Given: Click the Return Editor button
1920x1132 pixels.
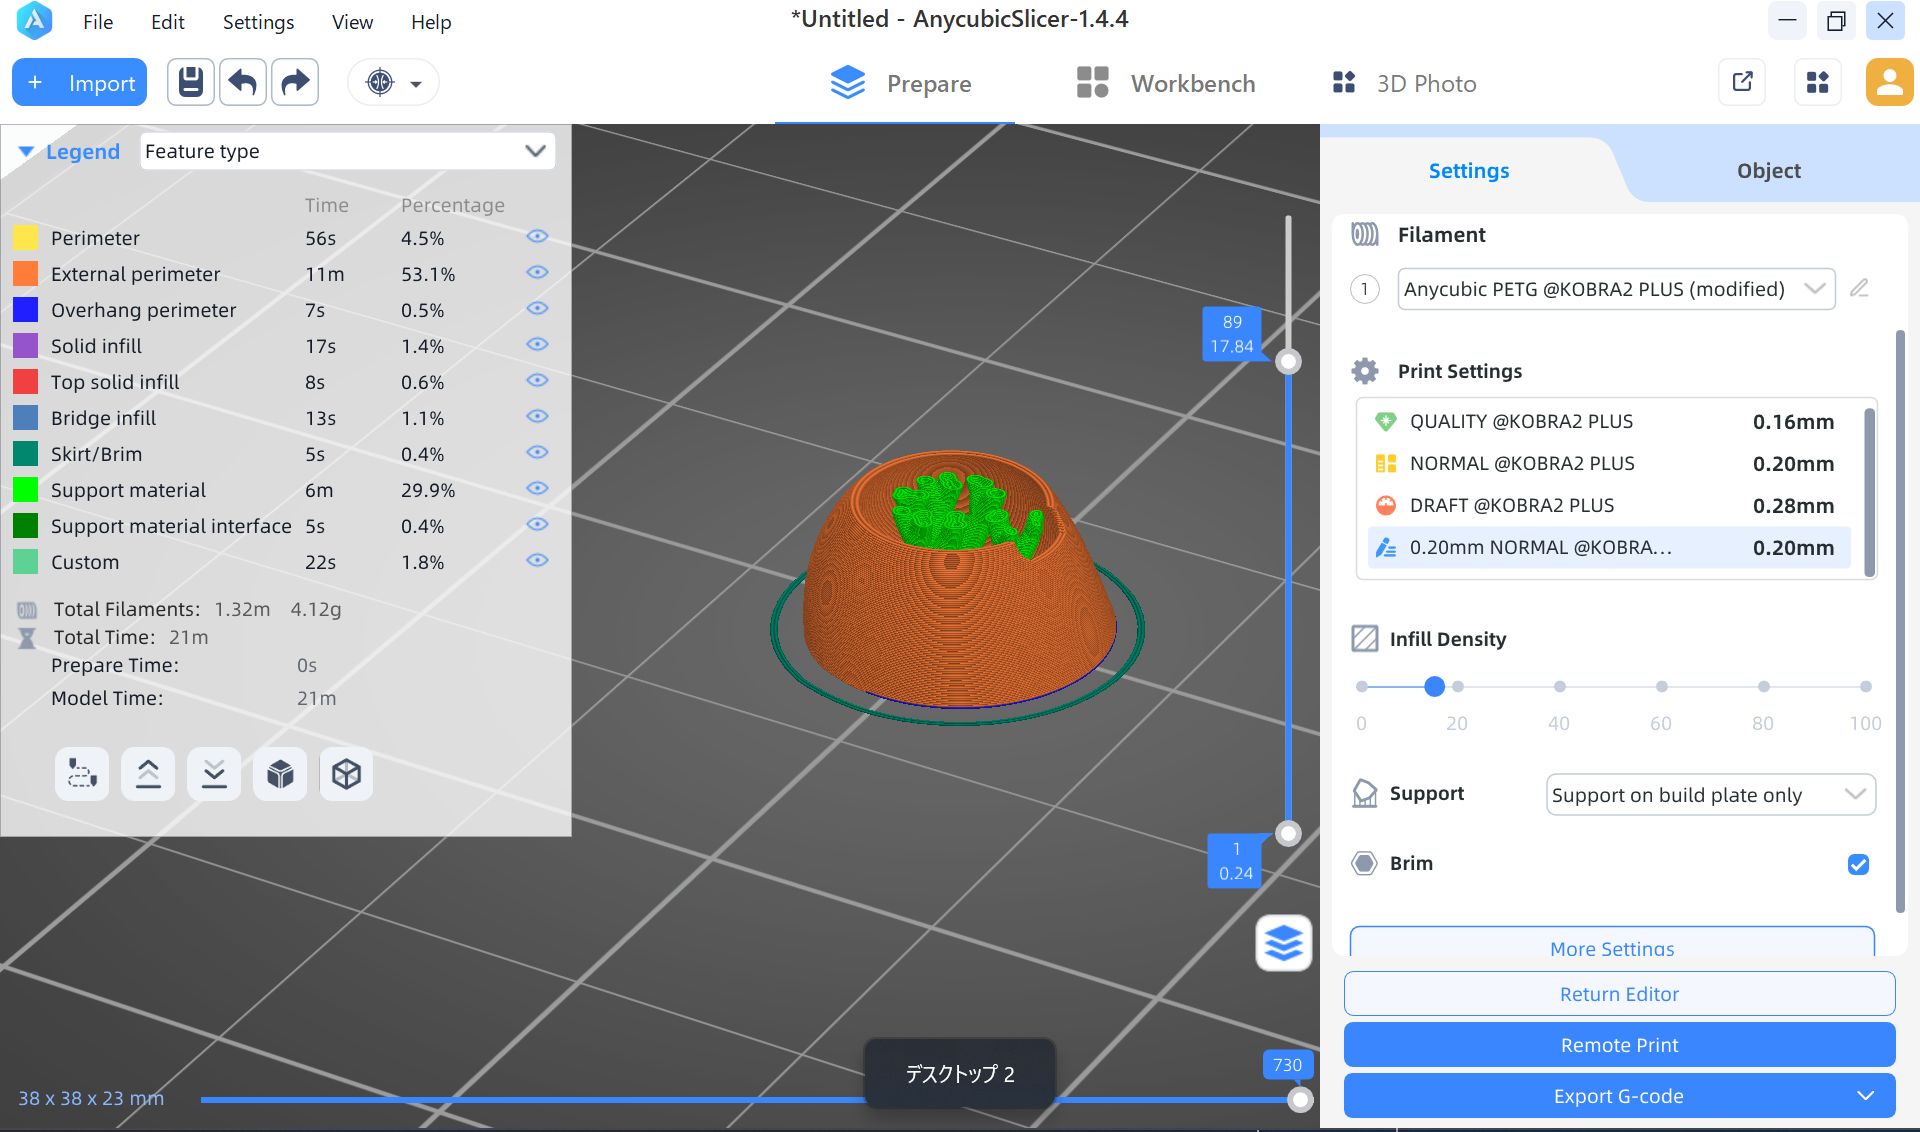Looking at the screenshot, I should pos(1619,994).
